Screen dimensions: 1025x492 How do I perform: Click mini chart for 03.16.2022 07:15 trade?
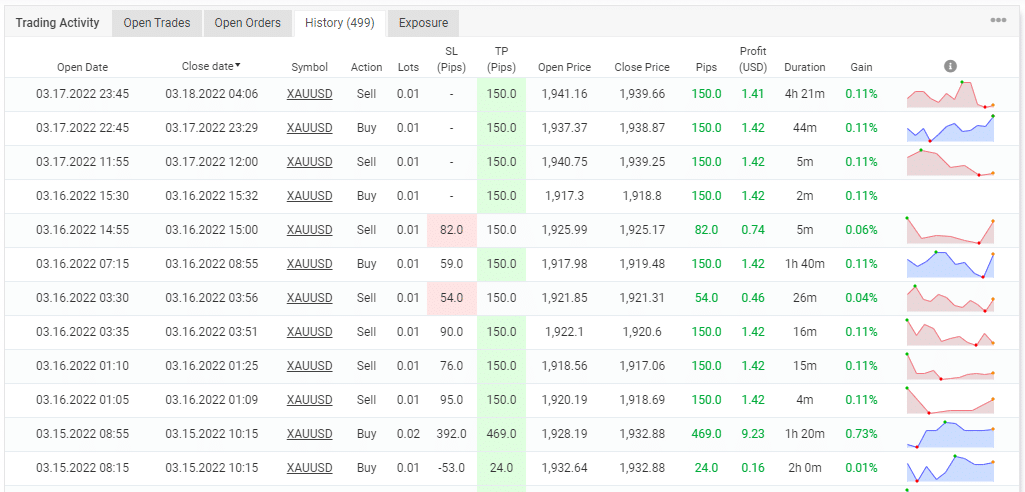pyautogui.click(x=951, y=264)
